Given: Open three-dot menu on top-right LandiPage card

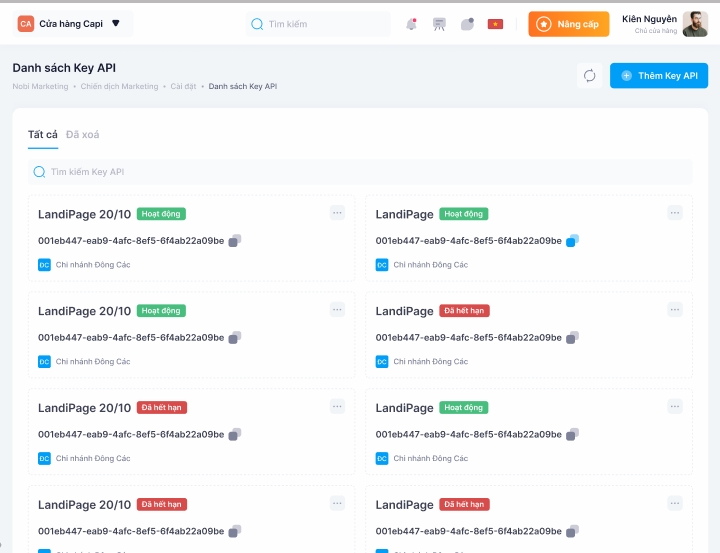Looking at the screenshot, I should coord(675,213).
